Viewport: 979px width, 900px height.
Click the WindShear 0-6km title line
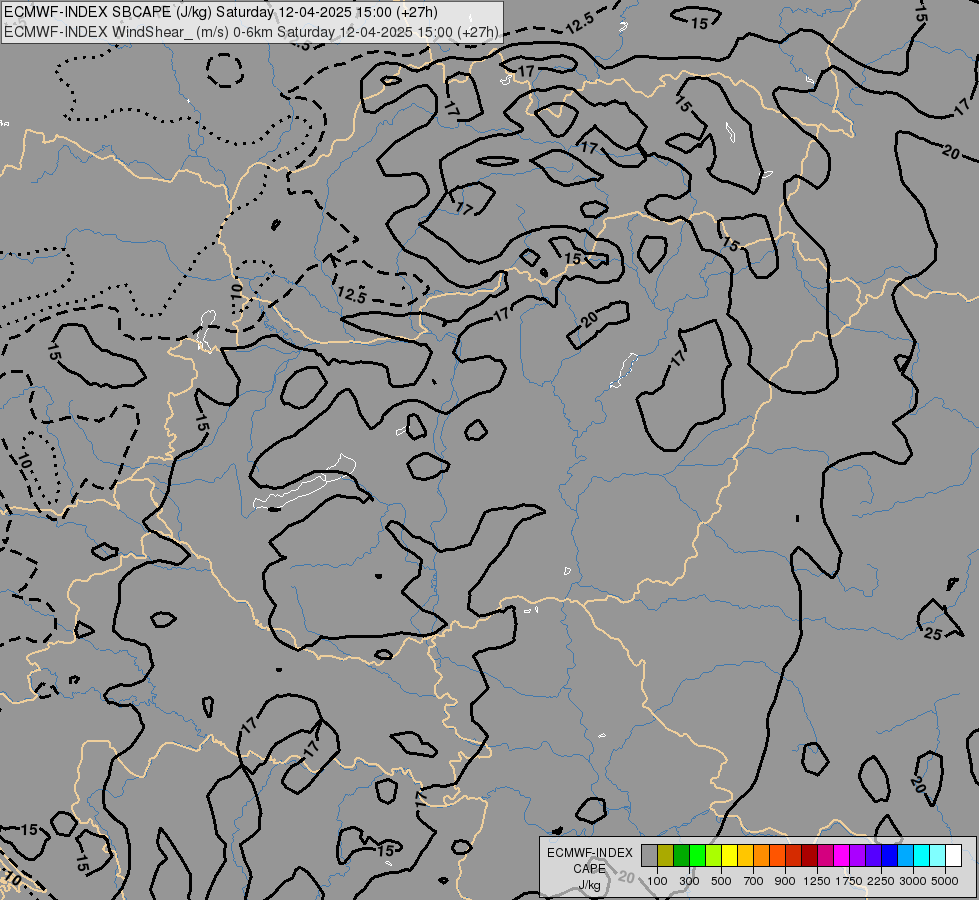coord(251,32)
